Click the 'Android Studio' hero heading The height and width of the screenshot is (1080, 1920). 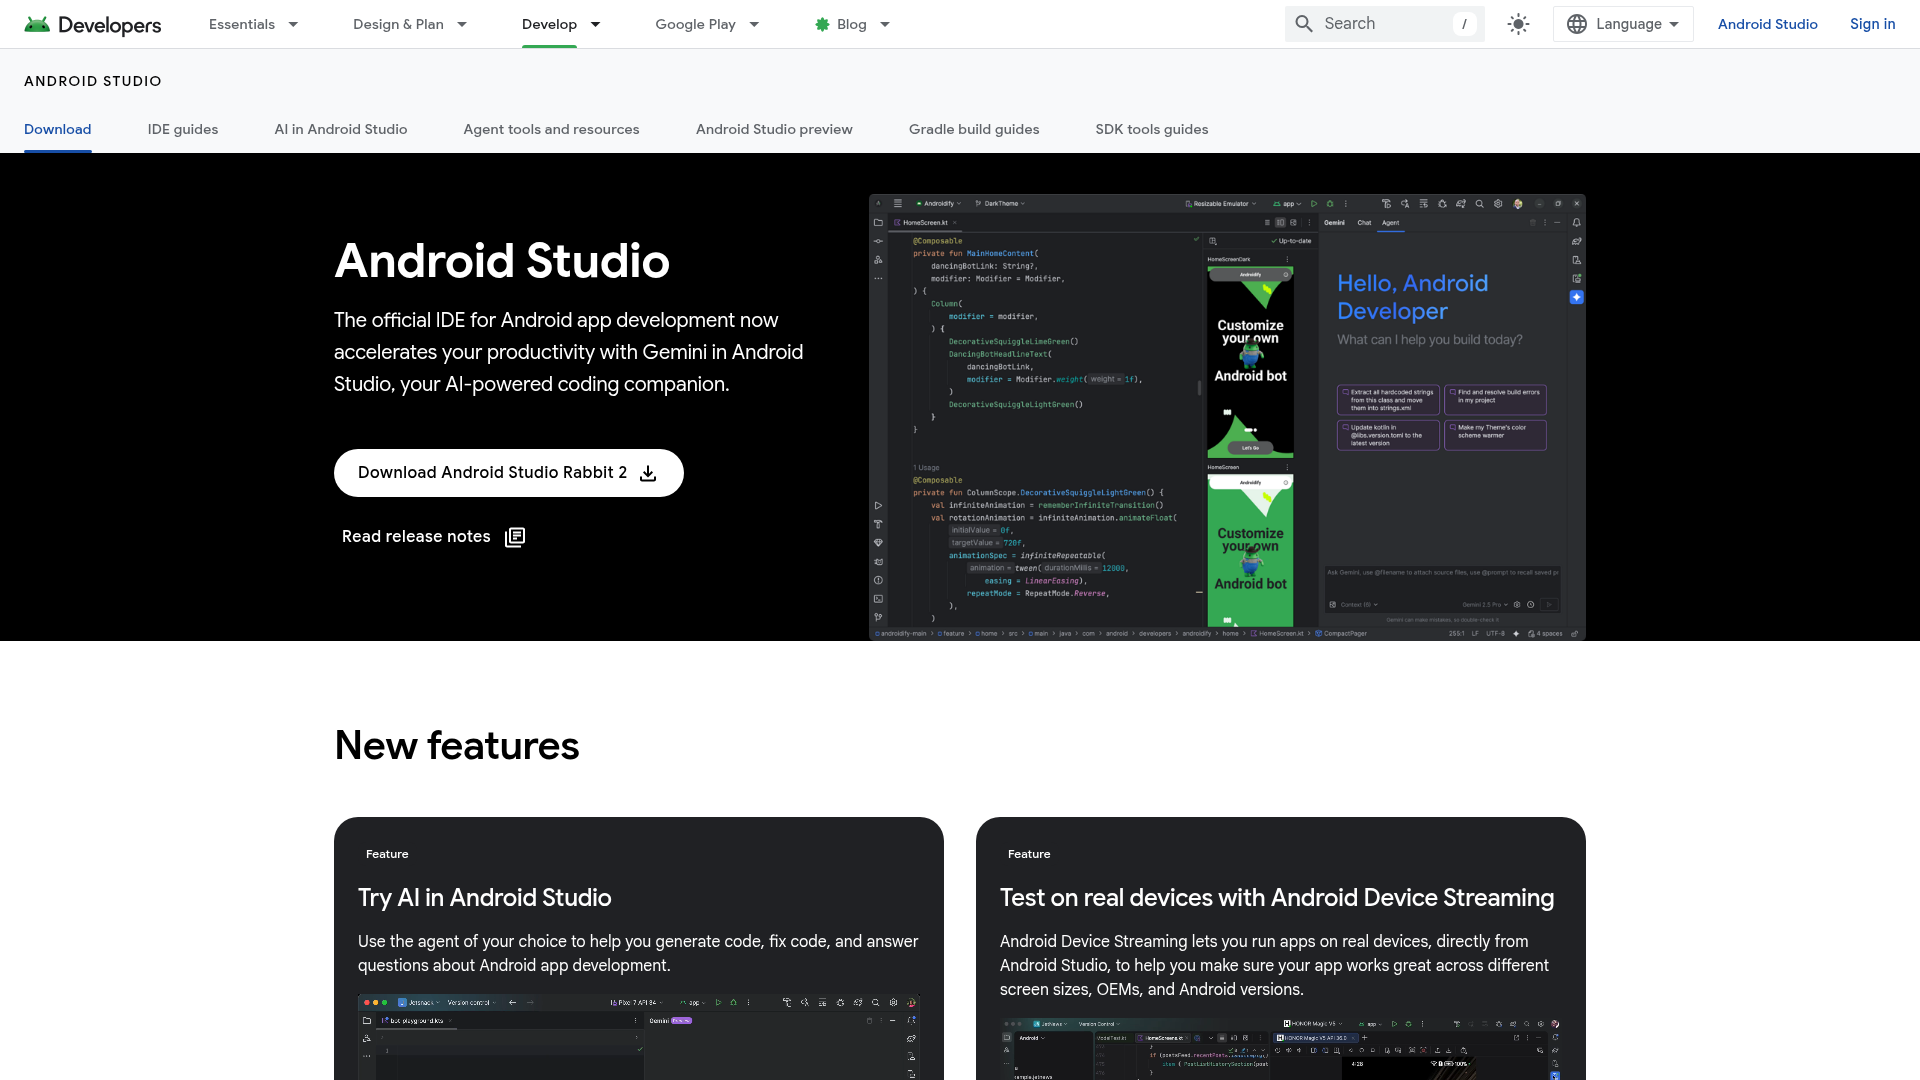click(502, 261)
